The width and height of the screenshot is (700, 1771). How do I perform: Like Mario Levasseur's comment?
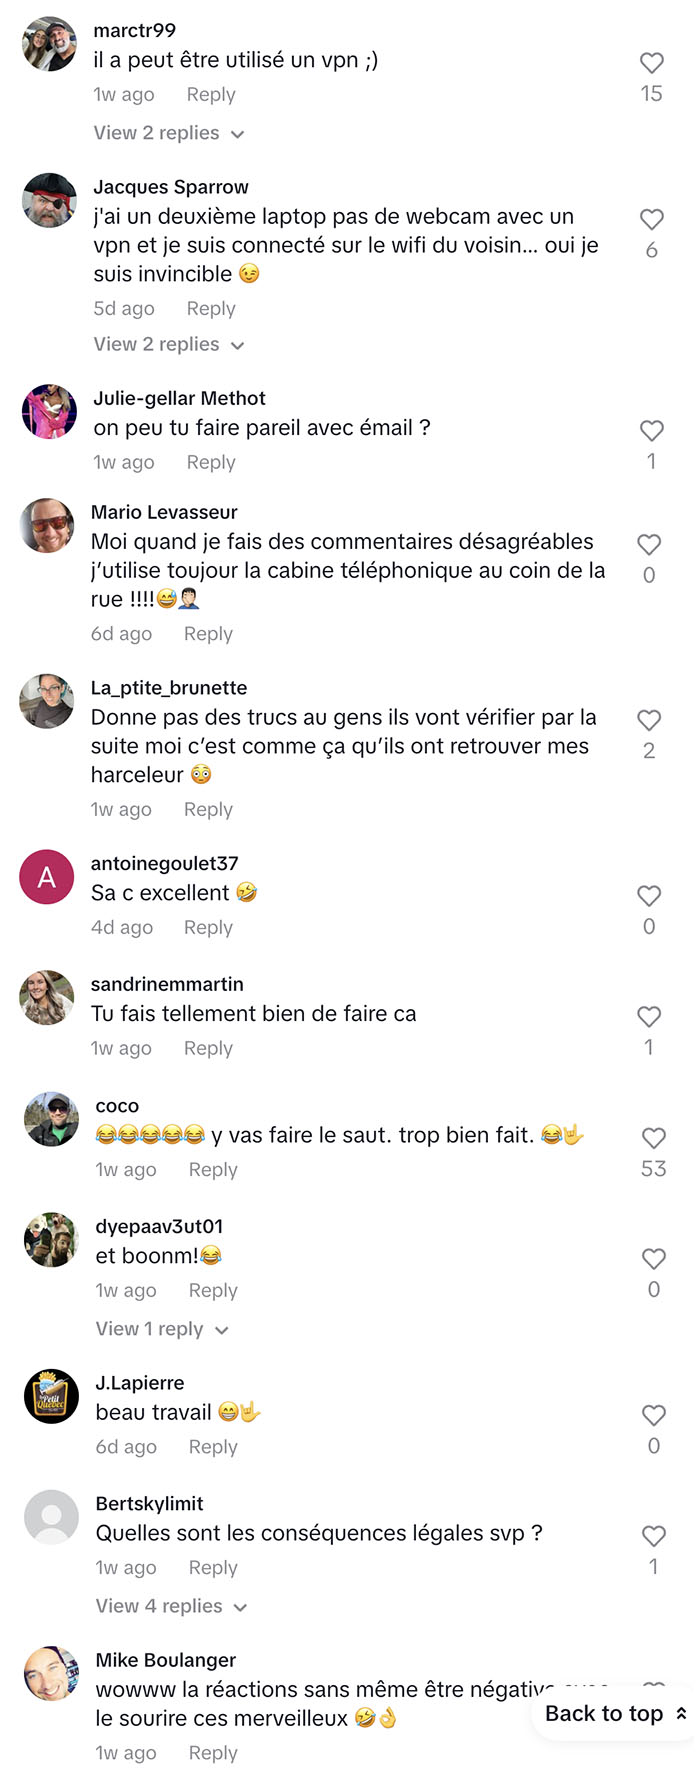pos(649,545)
